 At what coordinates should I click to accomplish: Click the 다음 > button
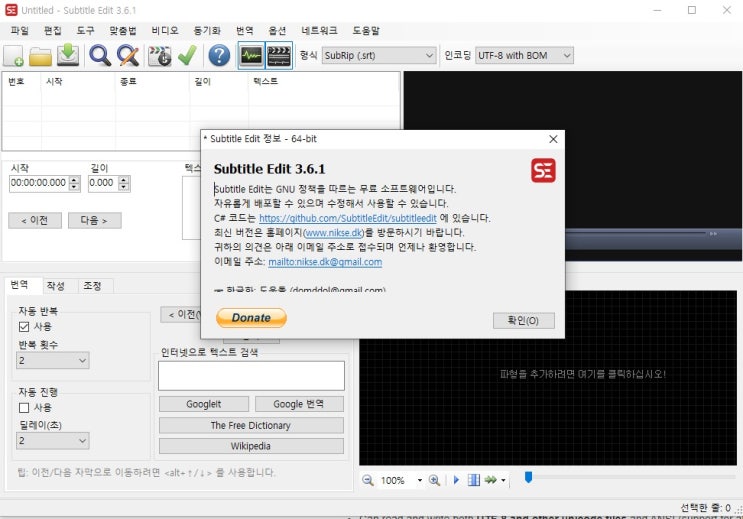[x=94, y=220]
